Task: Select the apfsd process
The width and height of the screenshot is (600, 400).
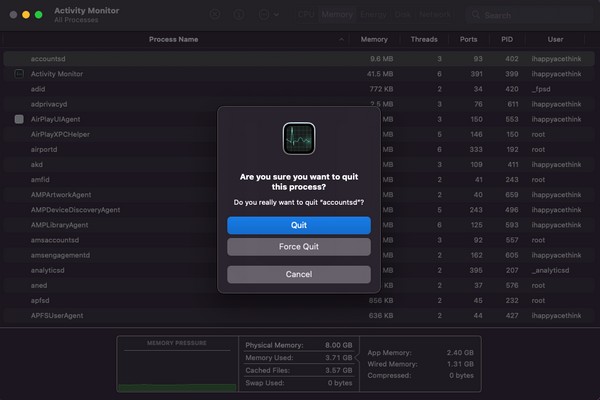Action: click(x=40, y=300)
